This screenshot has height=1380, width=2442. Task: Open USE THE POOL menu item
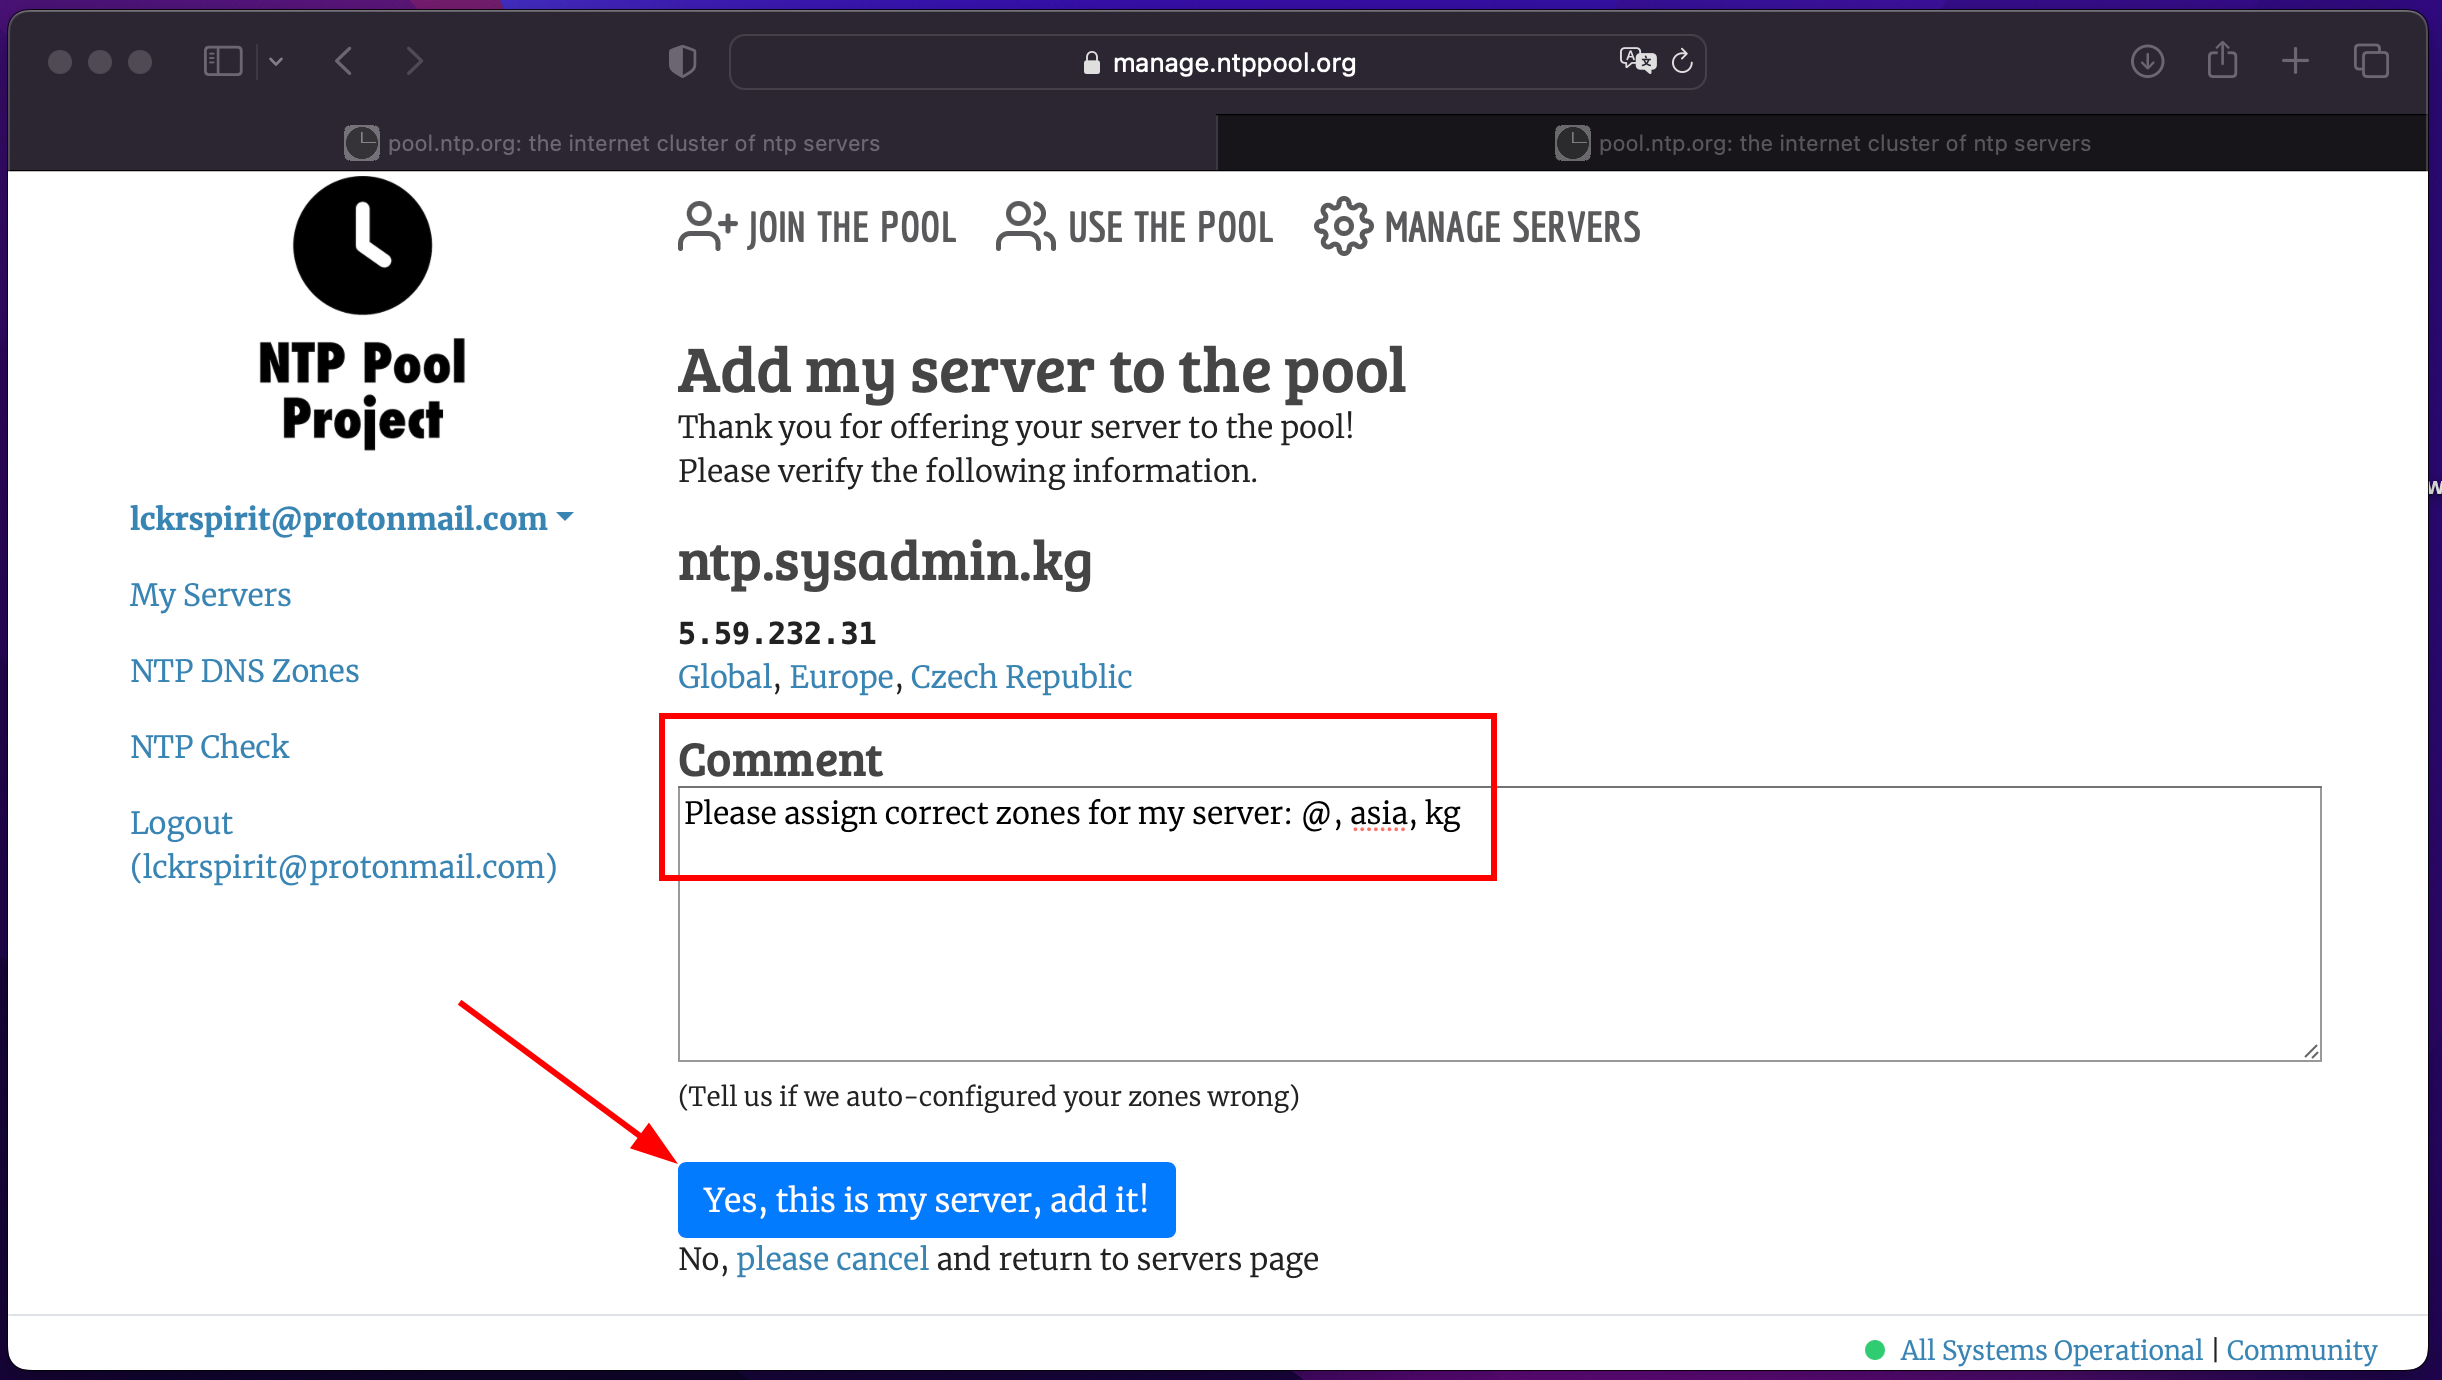[x=1135, y=227]
